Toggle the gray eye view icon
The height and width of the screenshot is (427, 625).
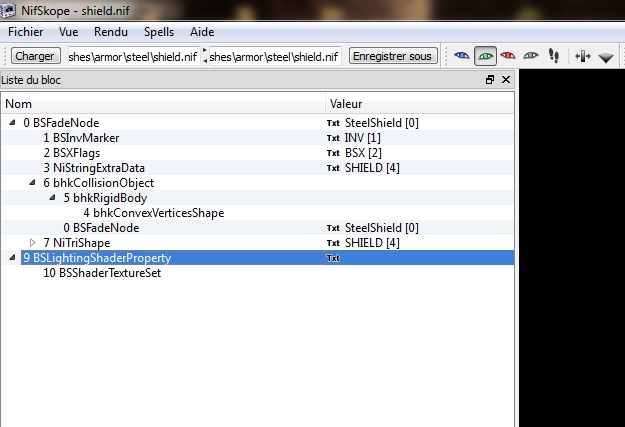(531, 56)
